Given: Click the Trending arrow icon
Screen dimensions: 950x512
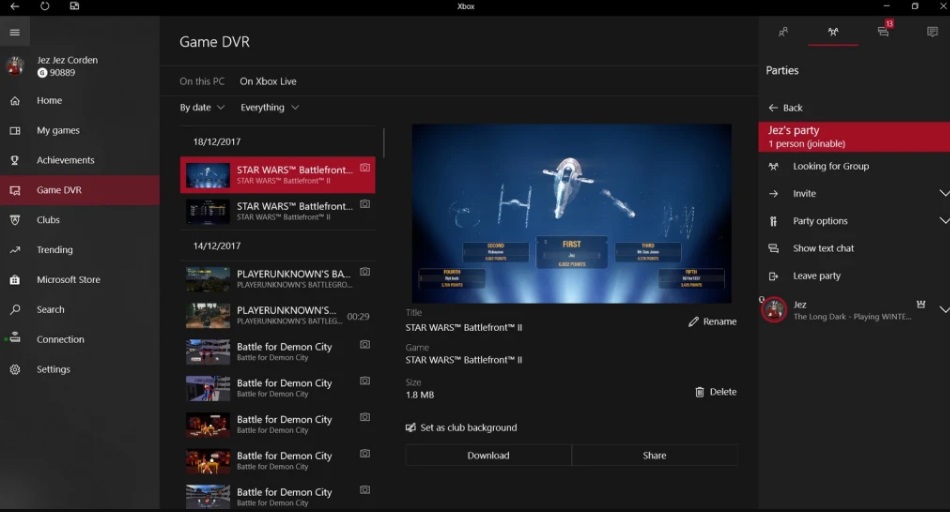Looking at the screenshot, I should coord(15,250).
